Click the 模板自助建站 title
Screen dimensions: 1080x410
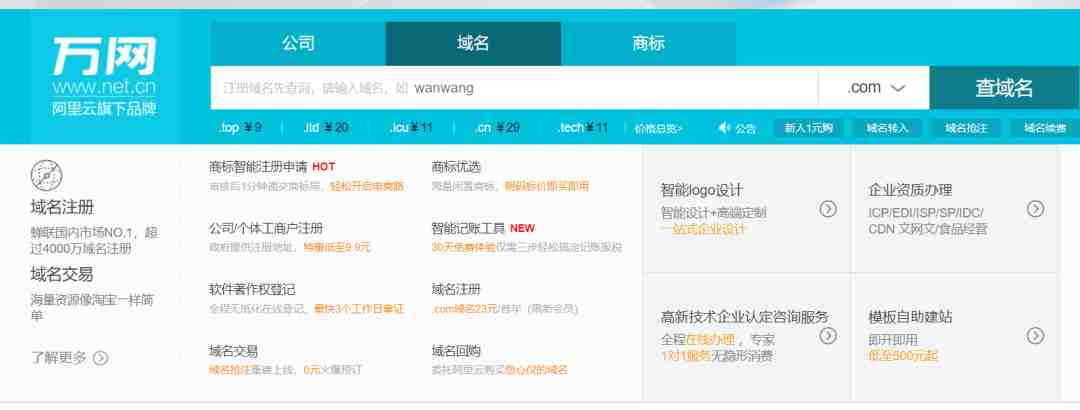911,317
